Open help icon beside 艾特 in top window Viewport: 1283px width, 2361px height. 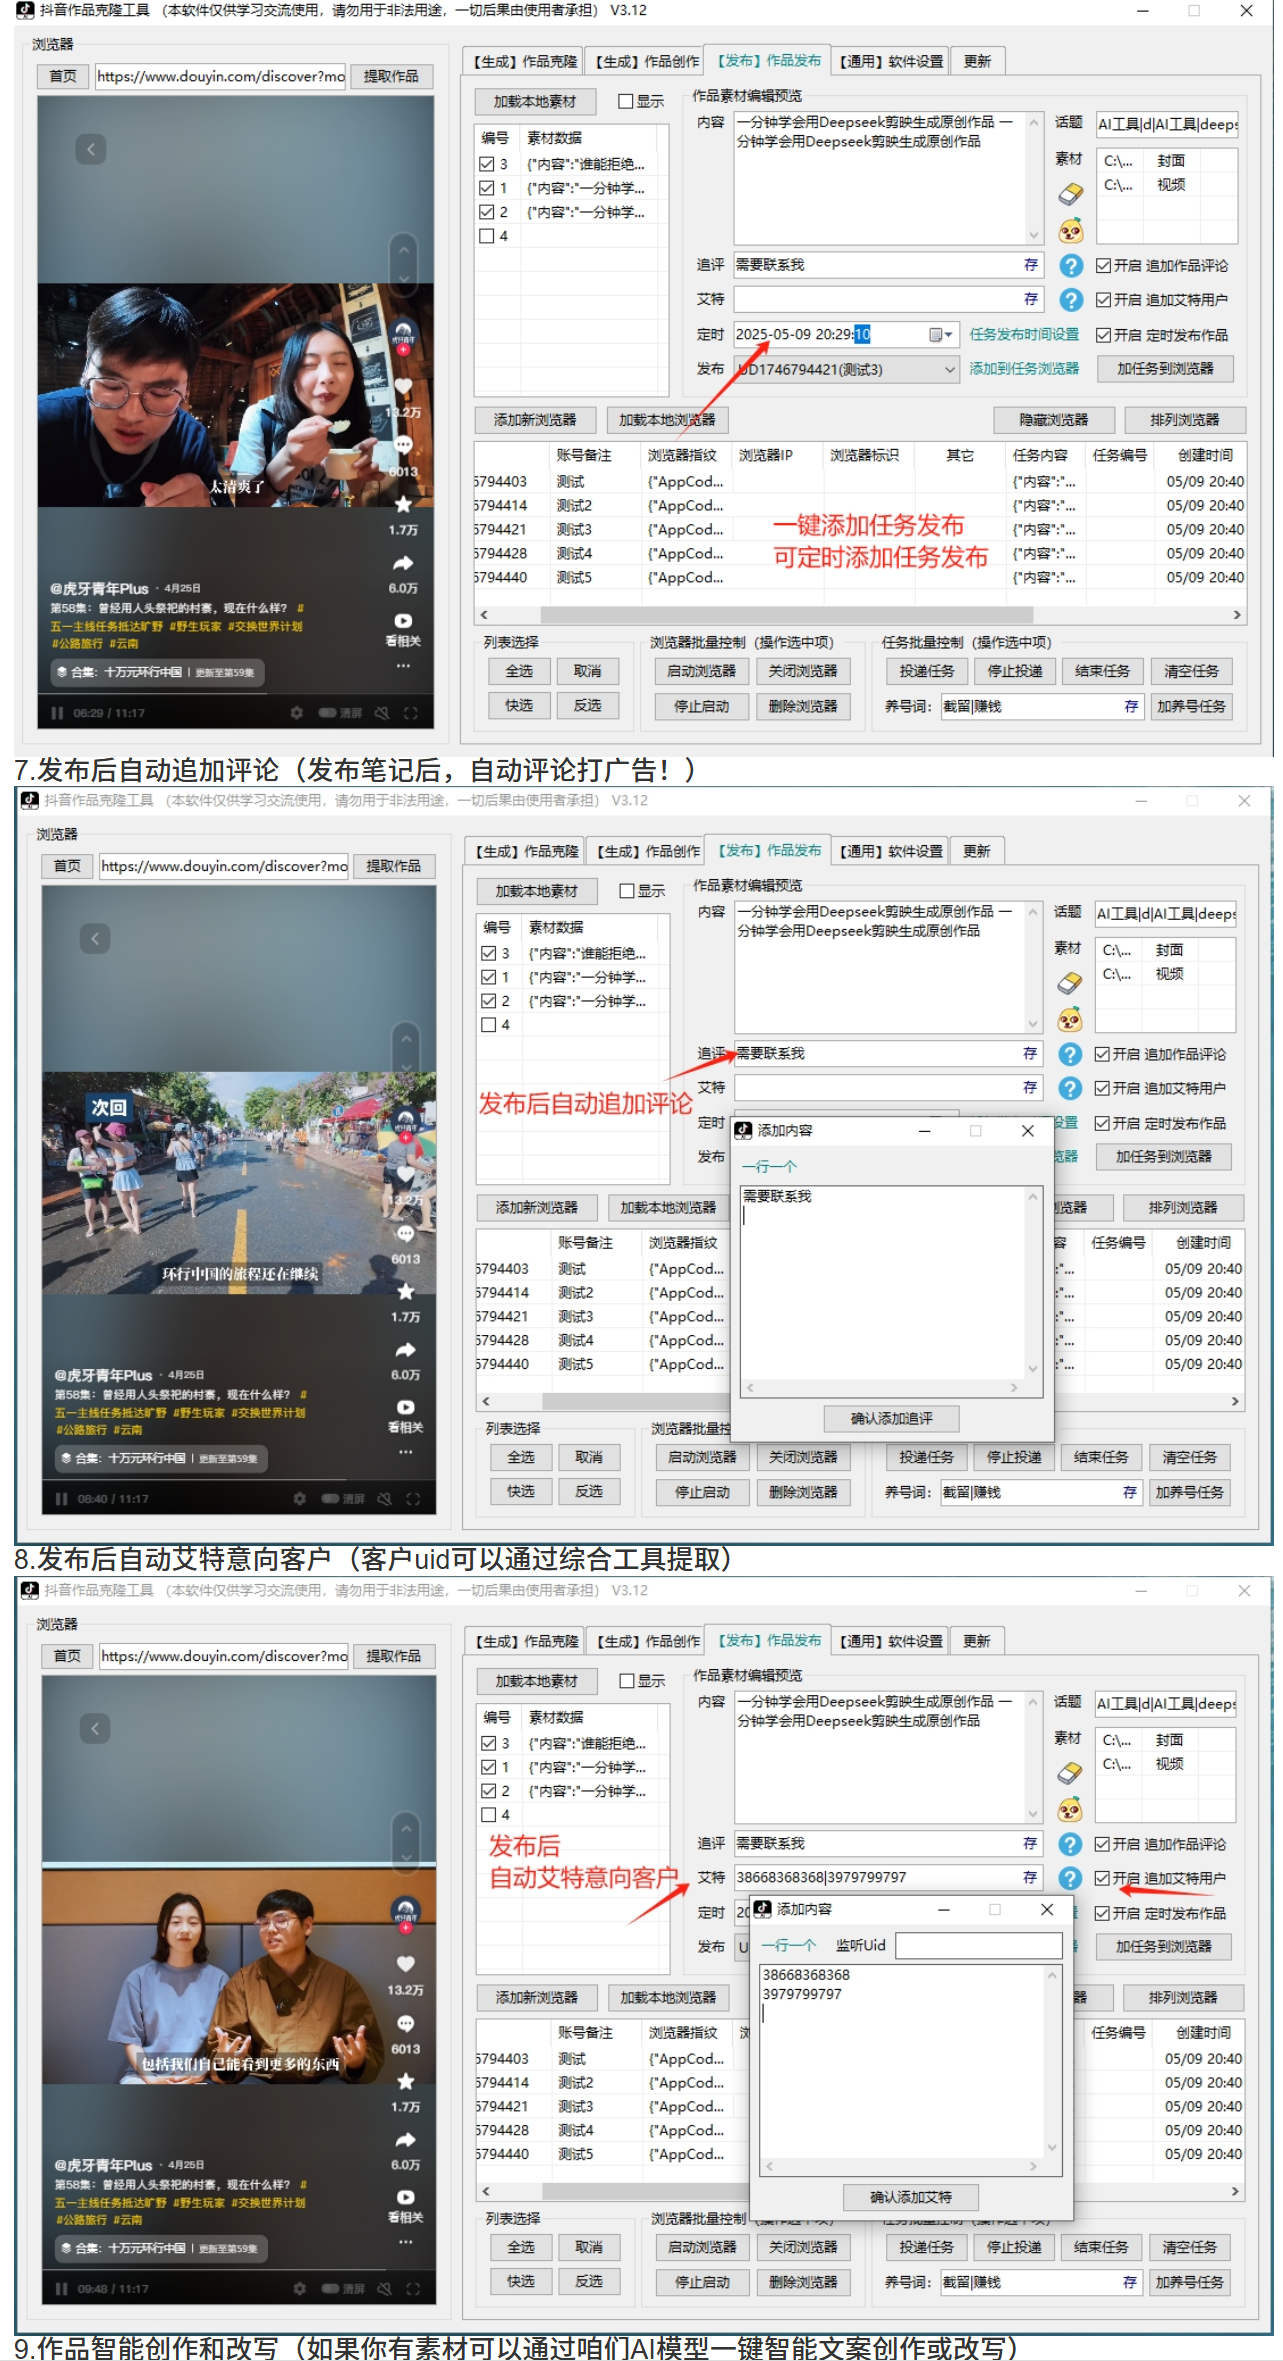[x=1070, y=299]
